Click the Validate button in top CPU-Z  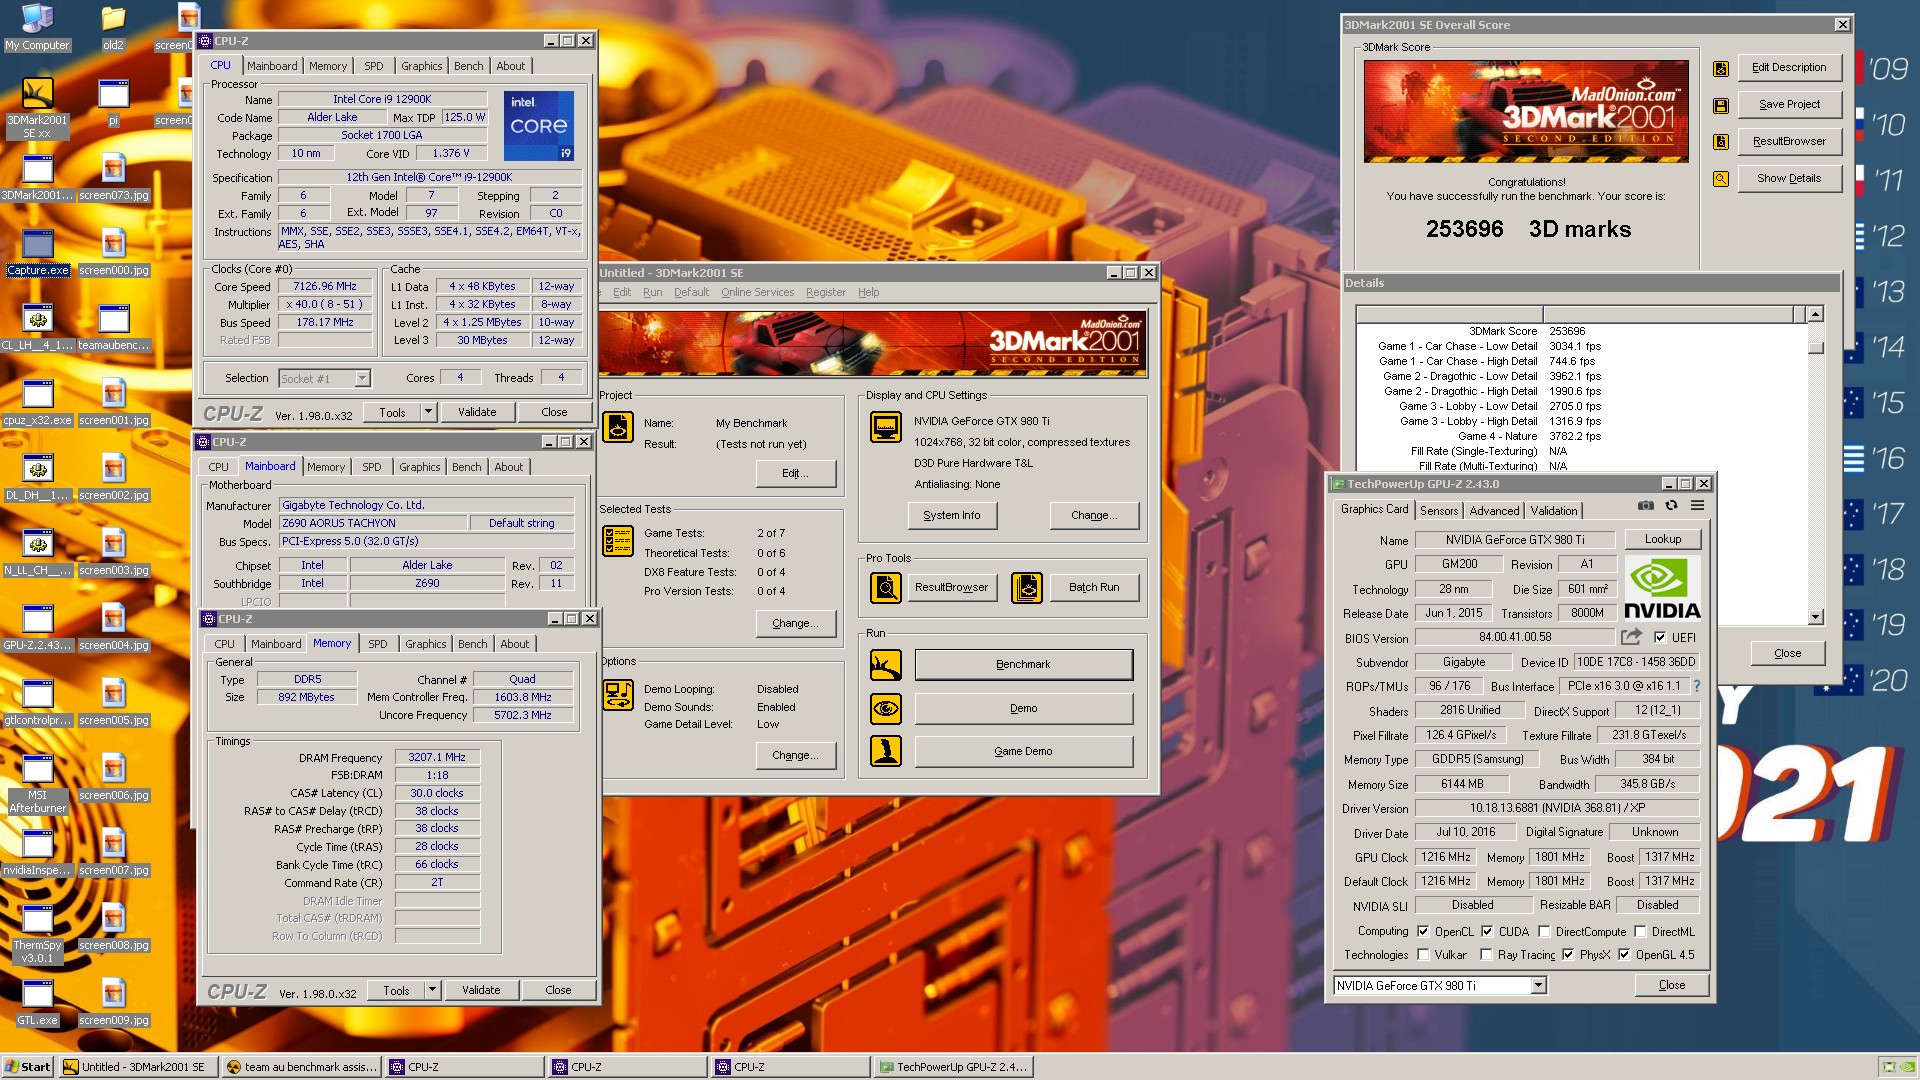point(477,412)
